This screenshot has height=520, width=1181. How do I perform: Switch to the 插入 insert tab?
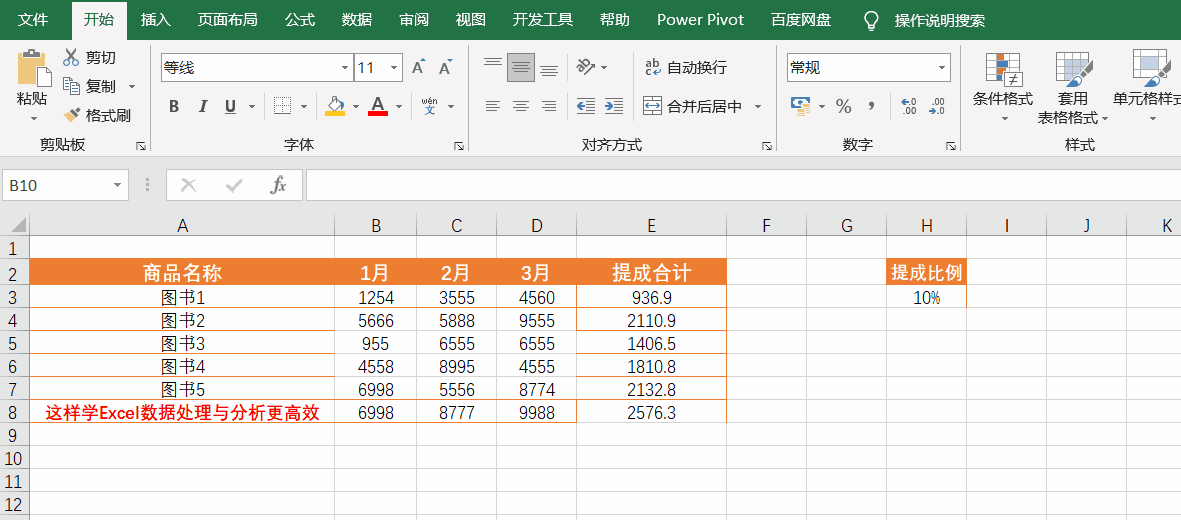point(156,20)
